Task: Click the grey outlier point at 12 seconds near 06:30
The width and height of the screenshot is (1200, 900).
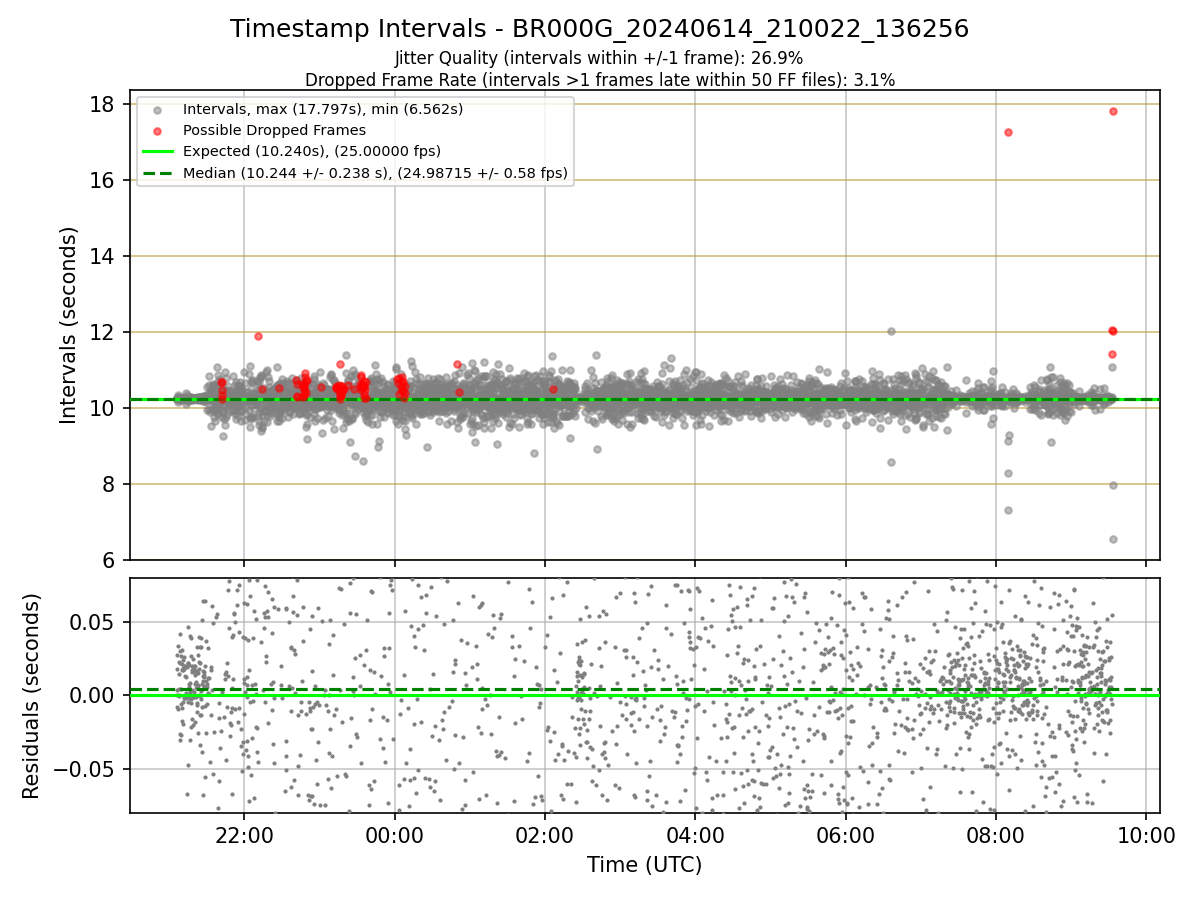Action: [x=891, y=331]
